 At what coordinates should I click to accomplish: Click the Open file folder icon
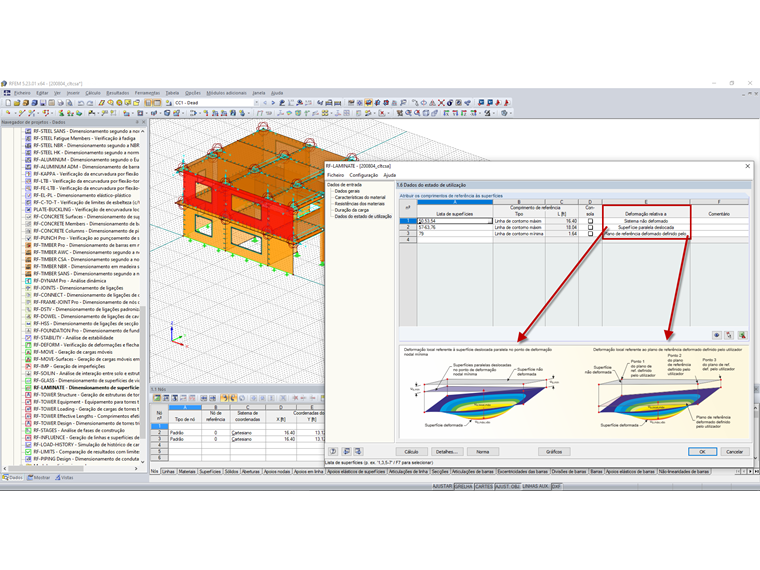(17, 103)
